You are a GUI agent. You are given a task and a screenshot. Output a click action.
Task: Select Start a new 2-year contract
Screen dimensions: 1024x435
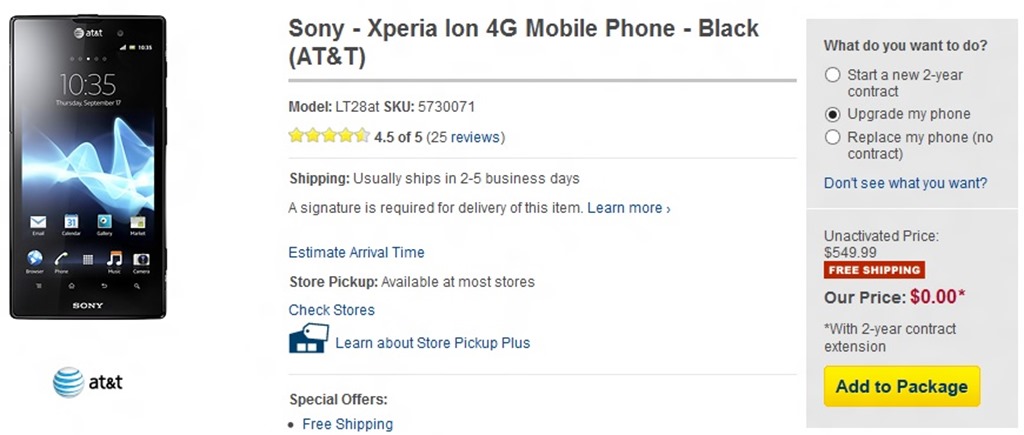tap(832, 75)
